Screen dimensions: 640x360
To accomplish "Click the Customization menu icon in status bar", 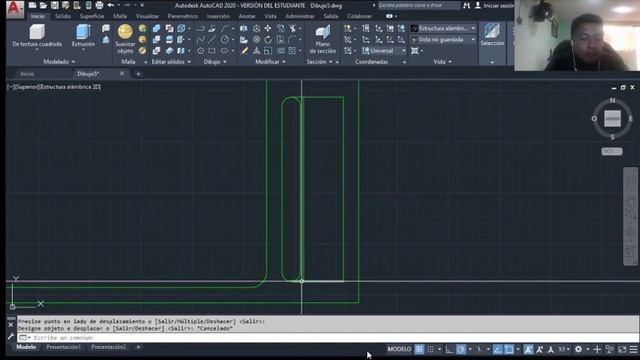I will [x=633, y=349].
